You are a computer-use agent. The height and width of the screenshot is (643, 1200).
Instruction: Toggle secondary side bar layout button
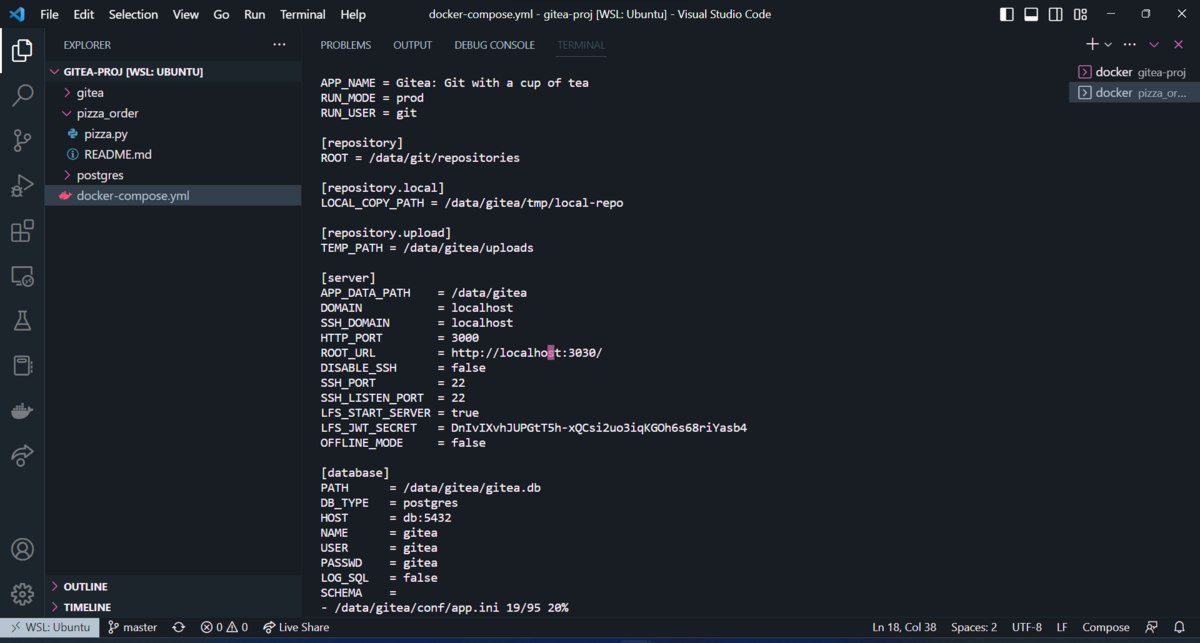coord(1056,14)
